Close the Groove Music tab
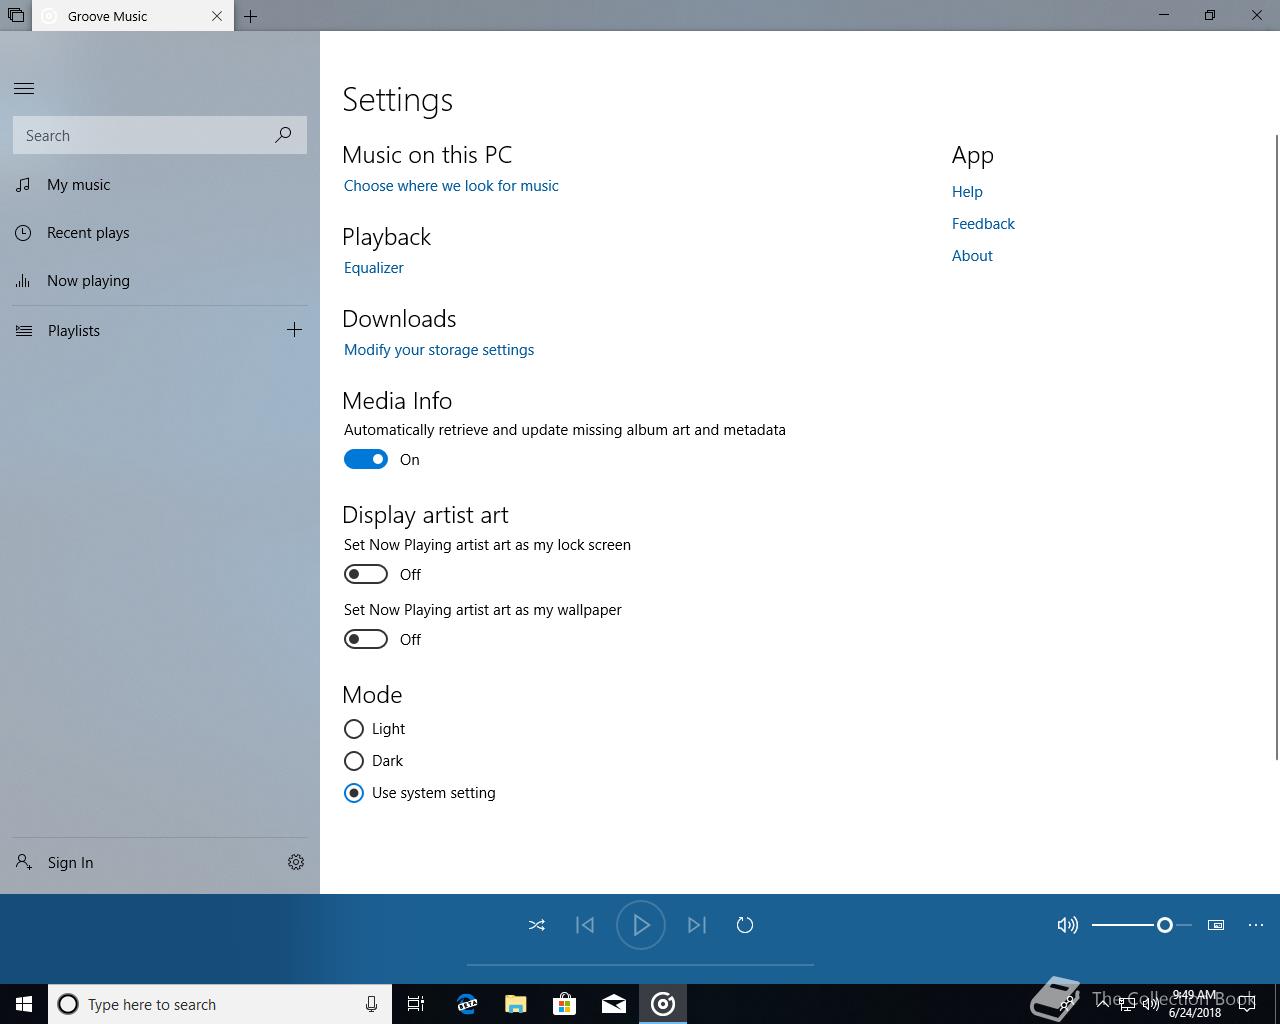 point(217,16)
